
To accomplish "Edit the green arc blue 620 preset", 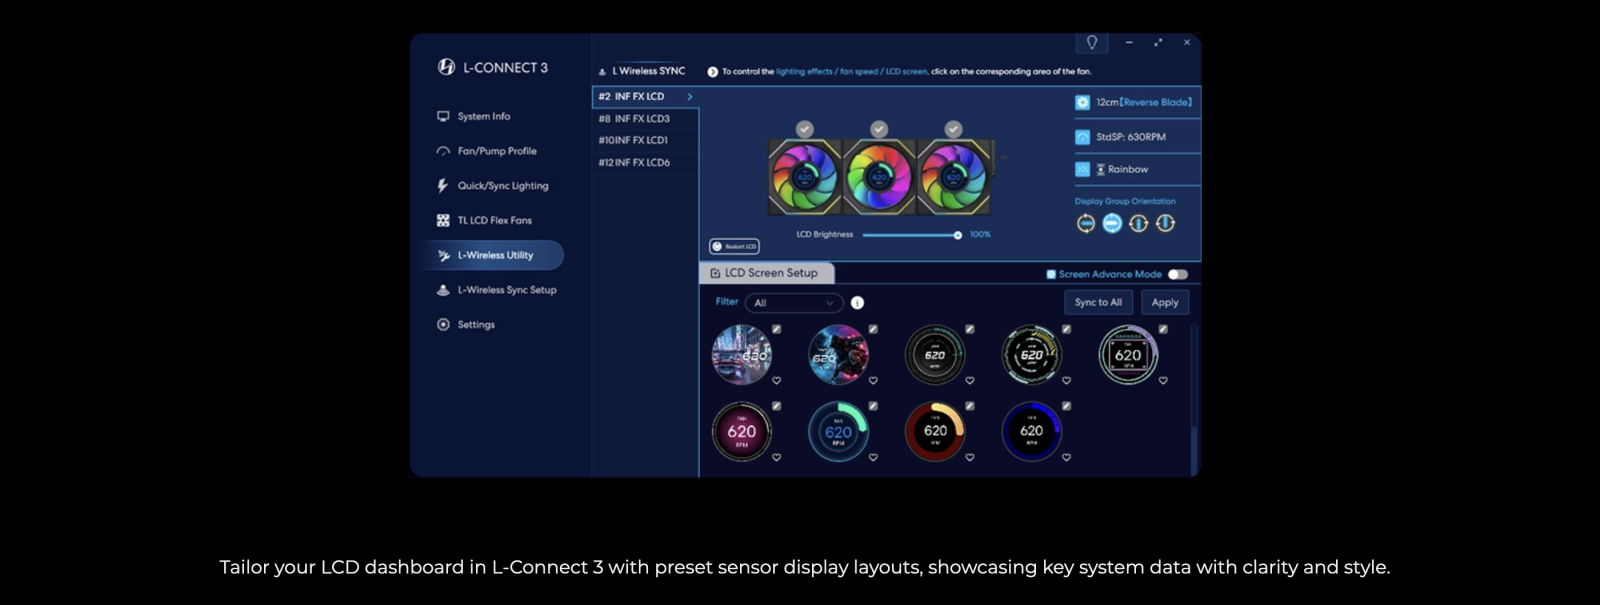I will 873,406.
